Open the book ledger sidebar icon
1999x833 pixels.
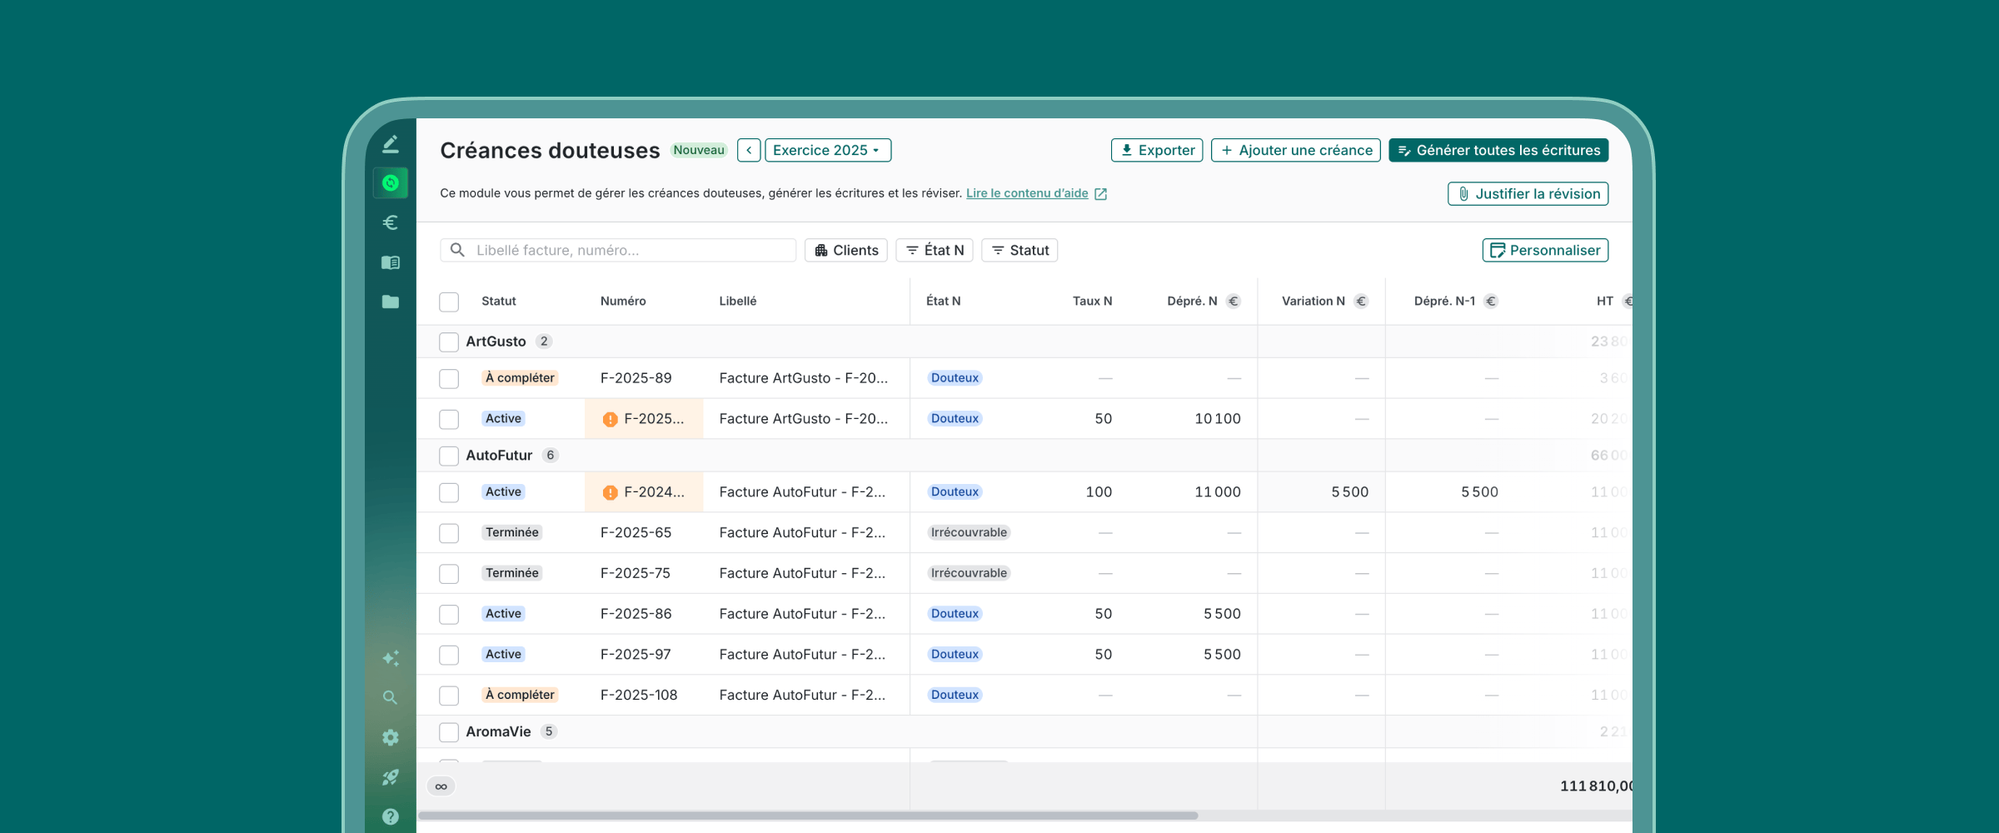coord(390,262)
